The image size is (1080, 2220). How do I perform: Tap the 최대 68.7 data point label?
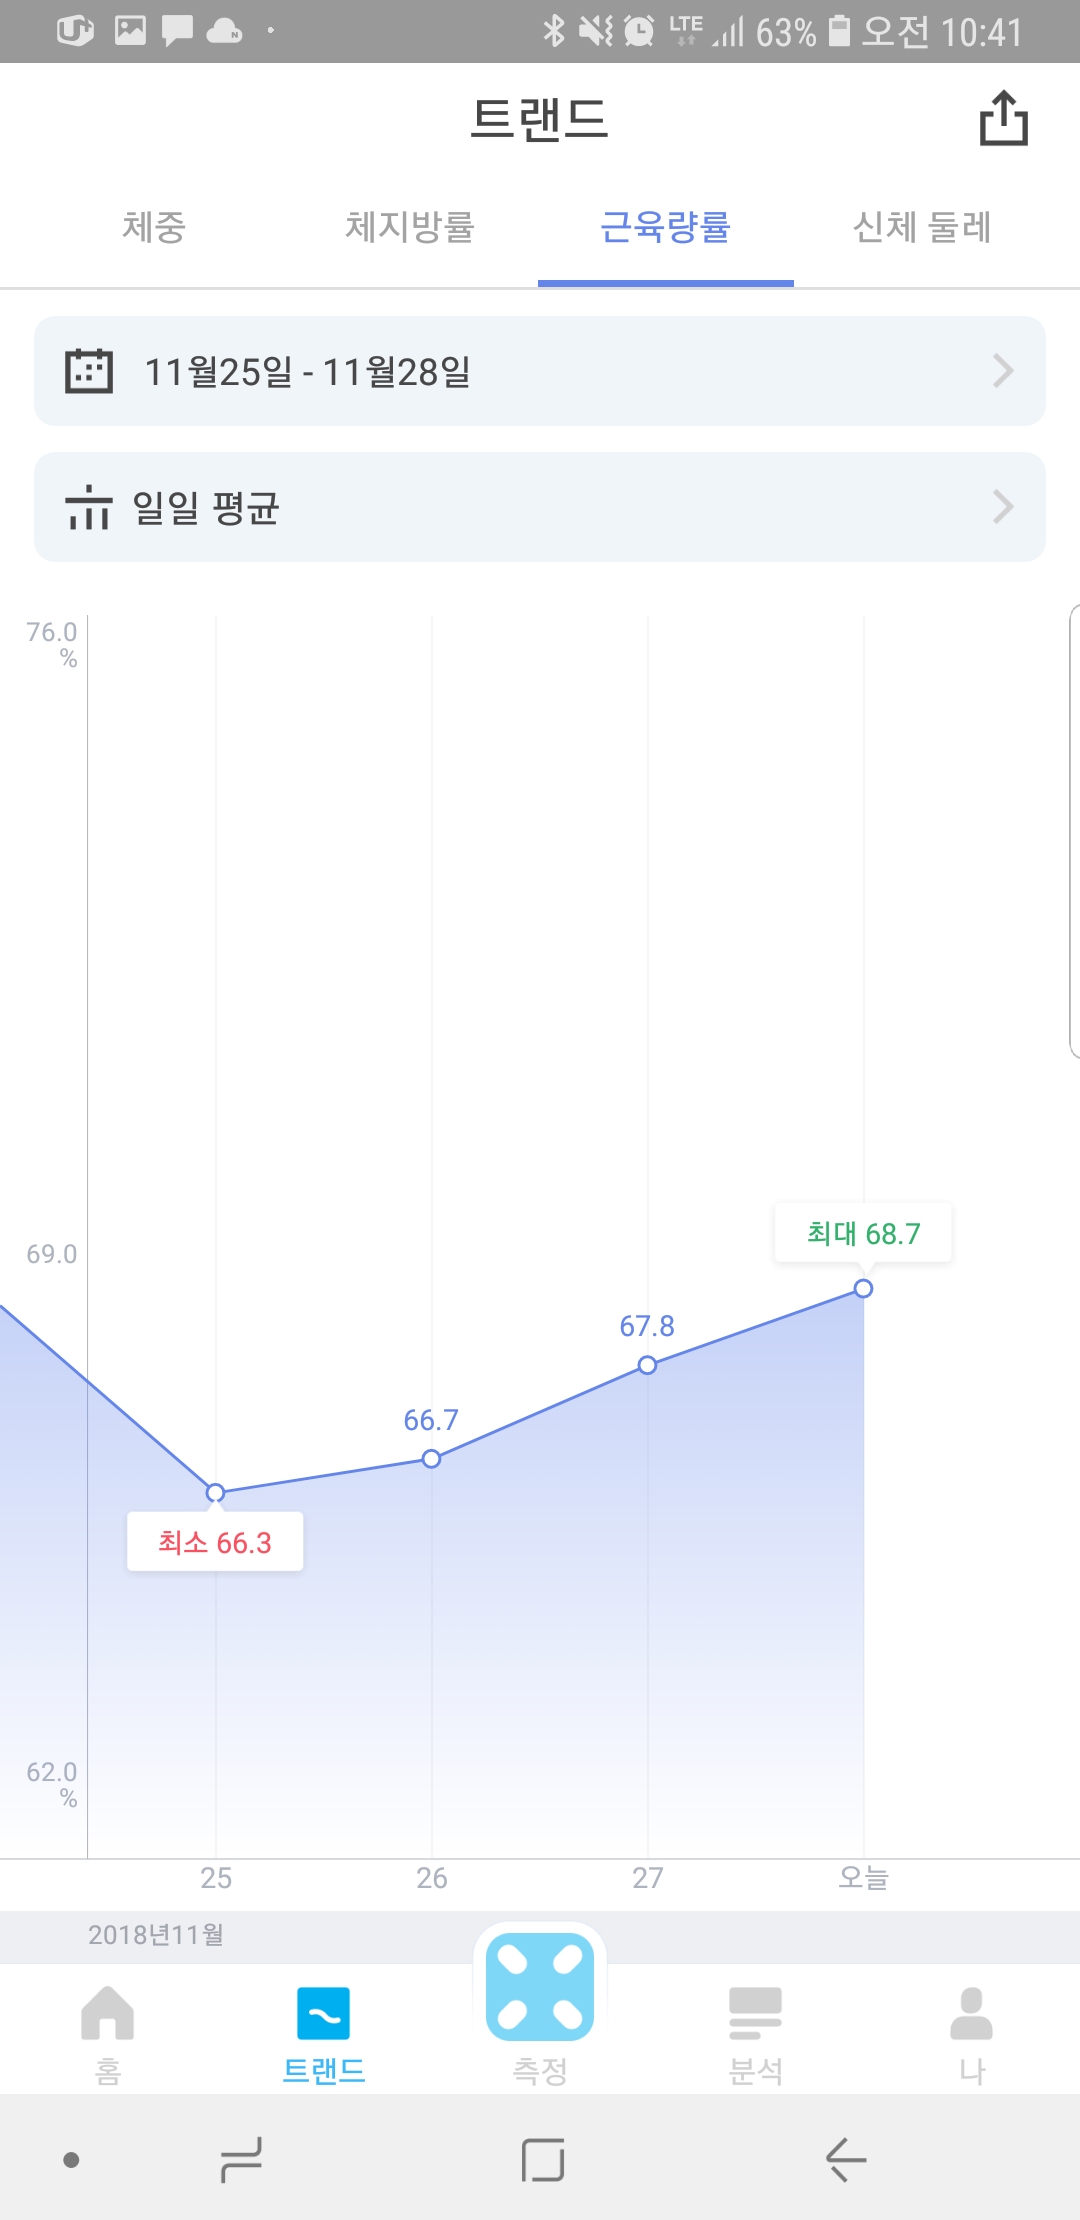863,1233
